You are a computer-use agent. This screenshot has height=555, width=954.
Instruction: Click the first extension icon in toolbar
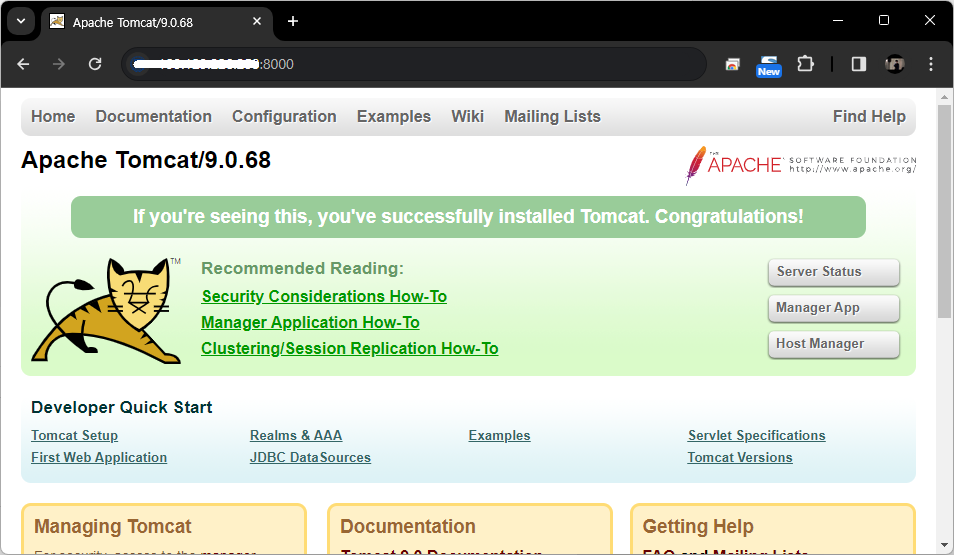tap(733, 64)
